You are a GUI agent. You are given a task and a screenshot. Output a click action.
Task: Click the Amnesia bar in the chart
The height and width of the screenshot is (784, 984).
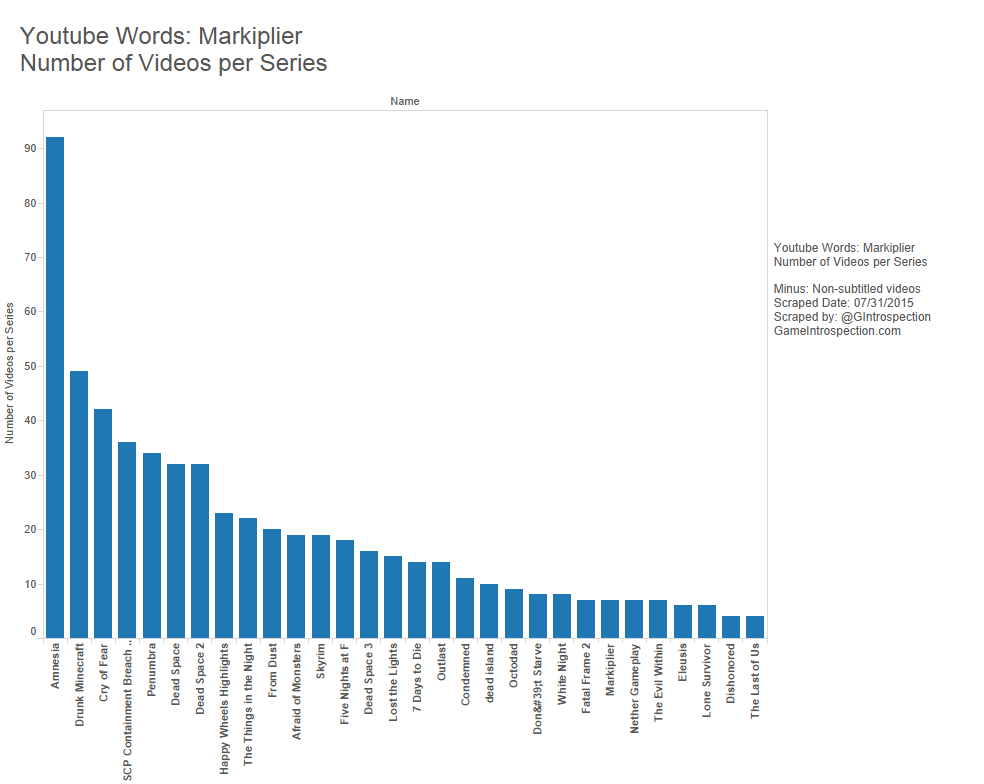[55, 387]
